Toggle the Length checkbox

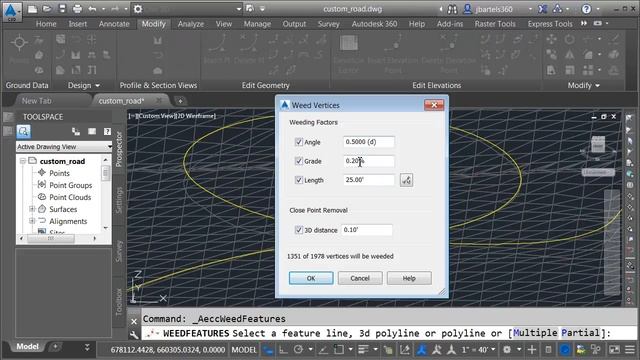[x=298, y=180]
